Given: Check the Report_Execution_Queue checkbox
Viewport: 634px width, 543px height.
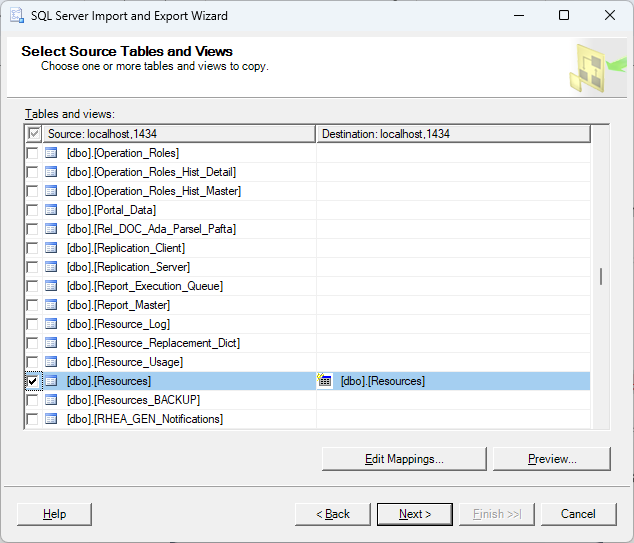Looking at the screenshot, I should [32, 286].
